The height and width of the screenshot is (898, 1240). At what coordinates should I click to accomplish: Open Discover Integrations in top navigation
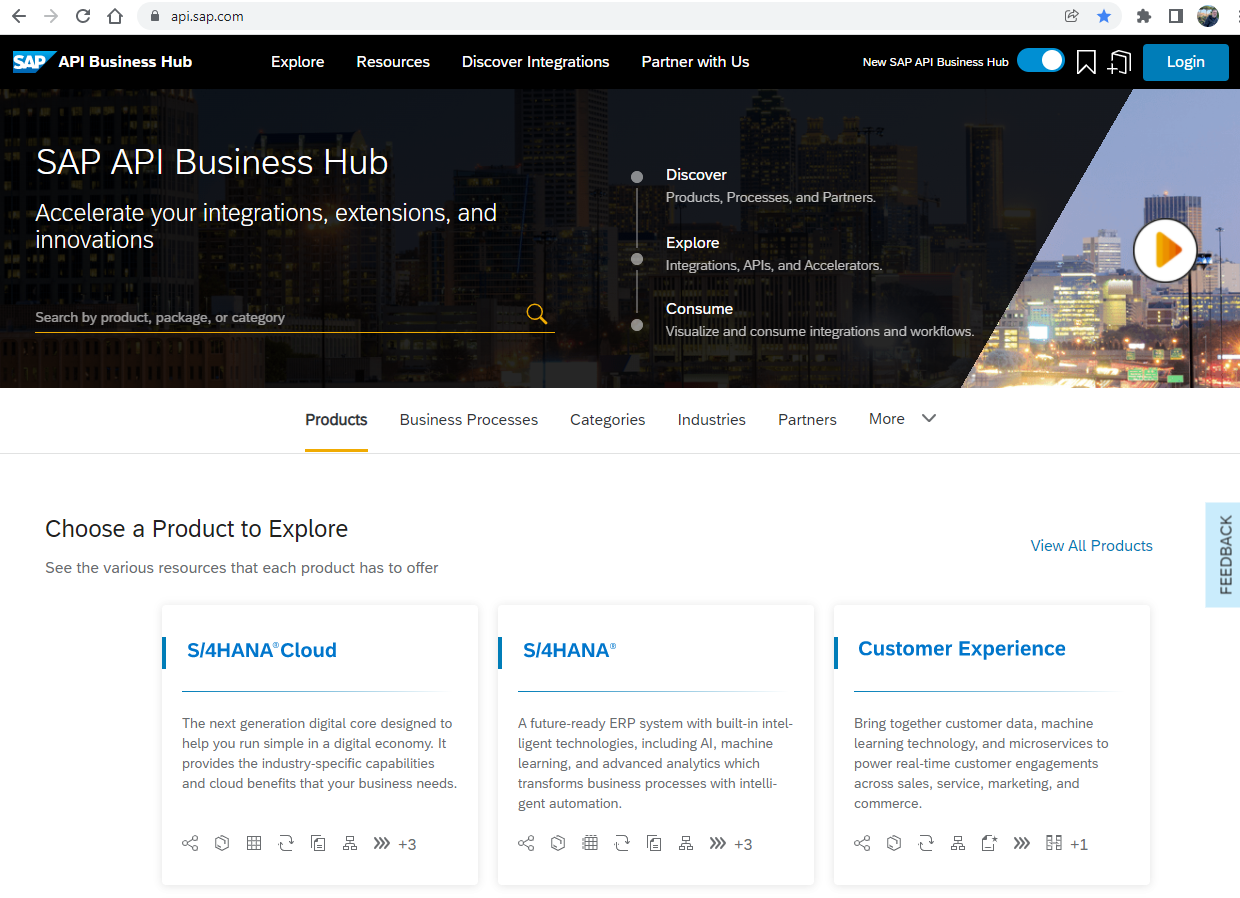(536, 62)
